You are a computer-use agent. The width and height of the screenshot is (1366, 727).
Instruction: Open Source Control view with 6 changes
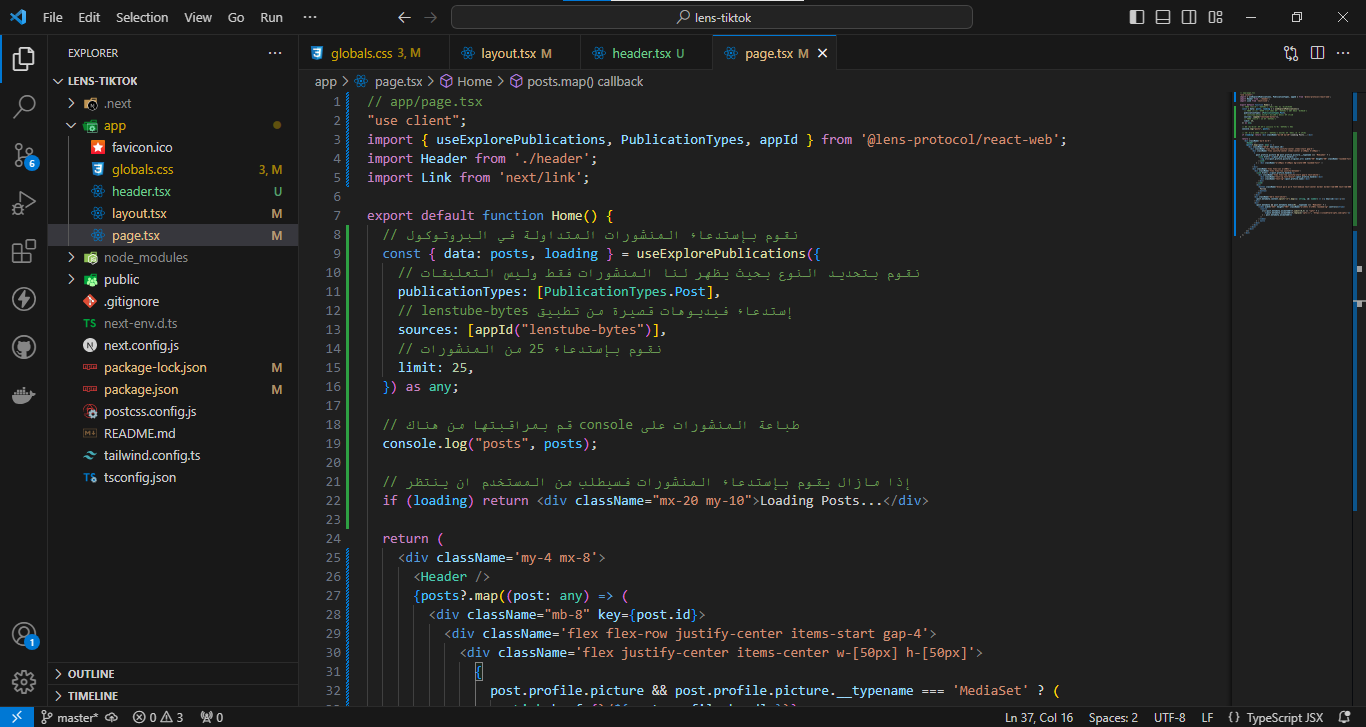(x=24, y=154)
